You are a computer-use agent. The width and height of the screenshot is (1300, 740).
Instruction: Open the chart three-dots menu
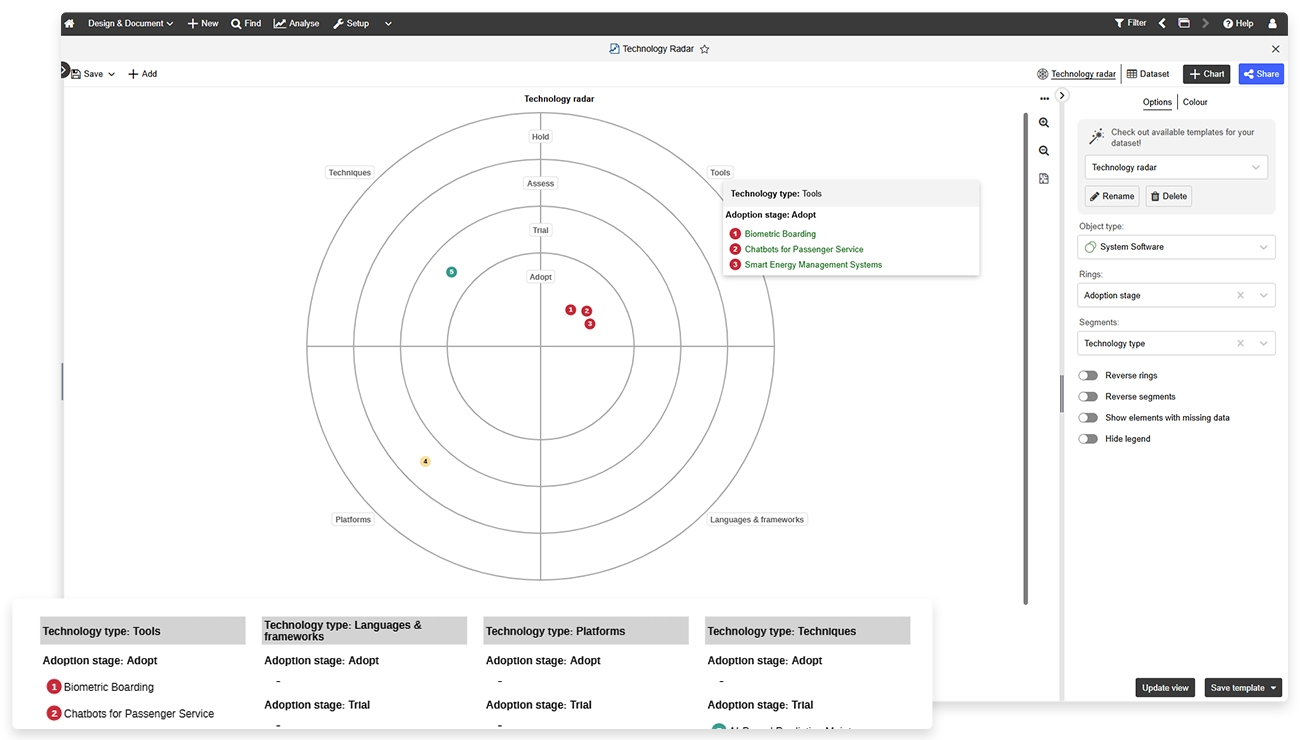(1044, 99)
